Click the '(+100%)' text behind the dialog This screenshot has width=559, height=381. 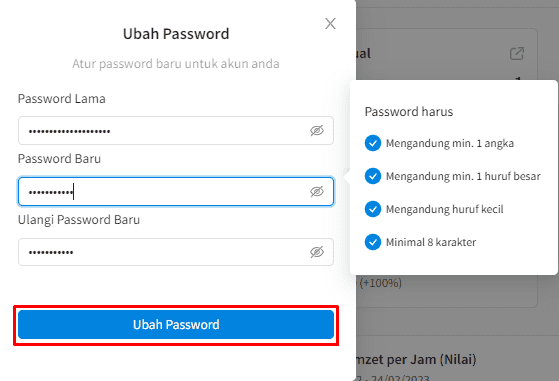(x=380, y=283)
